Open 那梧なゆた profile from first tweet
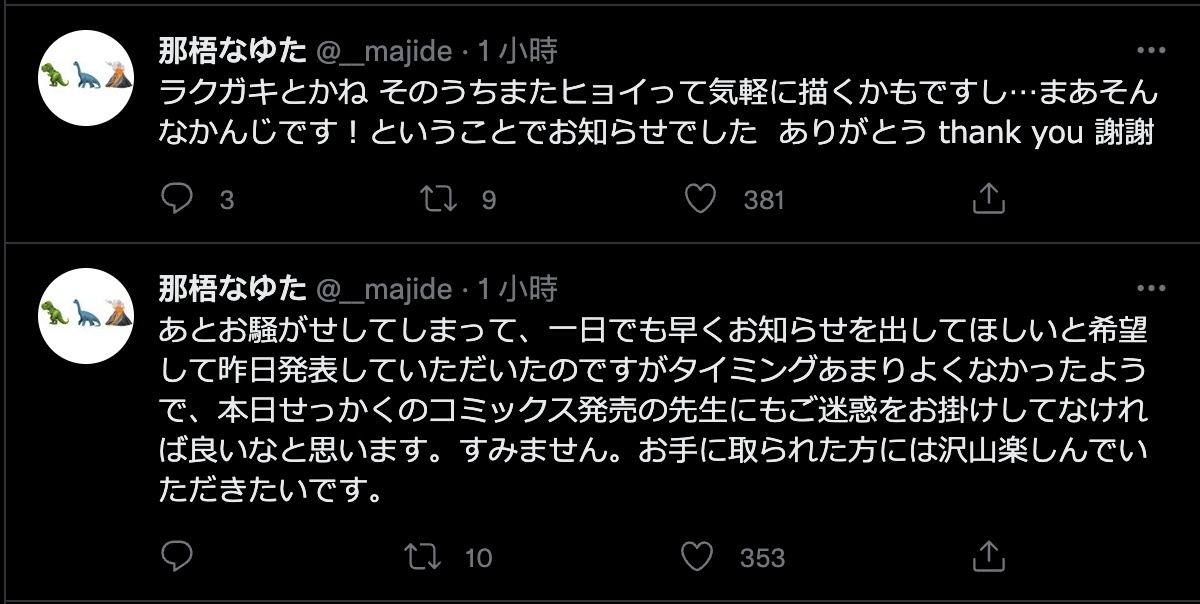1200x604 pixels. point(233,50)
